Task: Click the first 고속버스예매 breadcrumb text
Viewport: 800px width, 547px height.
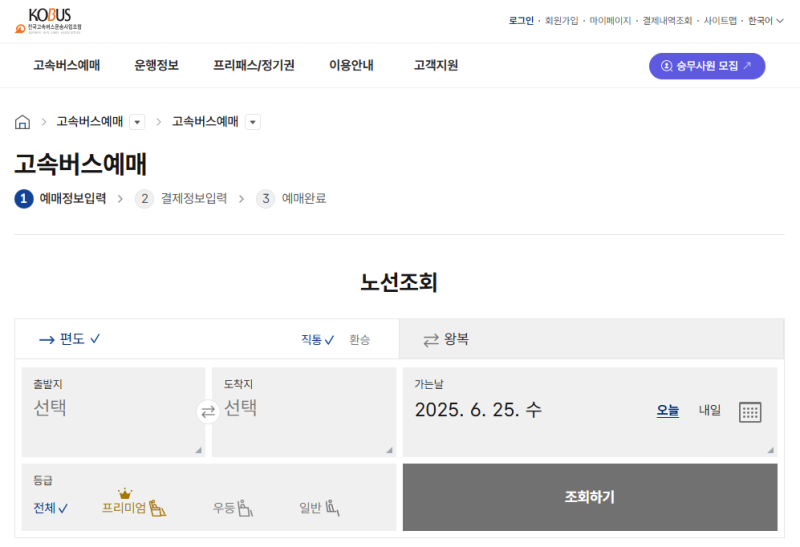Action: [x=90, y=121]
